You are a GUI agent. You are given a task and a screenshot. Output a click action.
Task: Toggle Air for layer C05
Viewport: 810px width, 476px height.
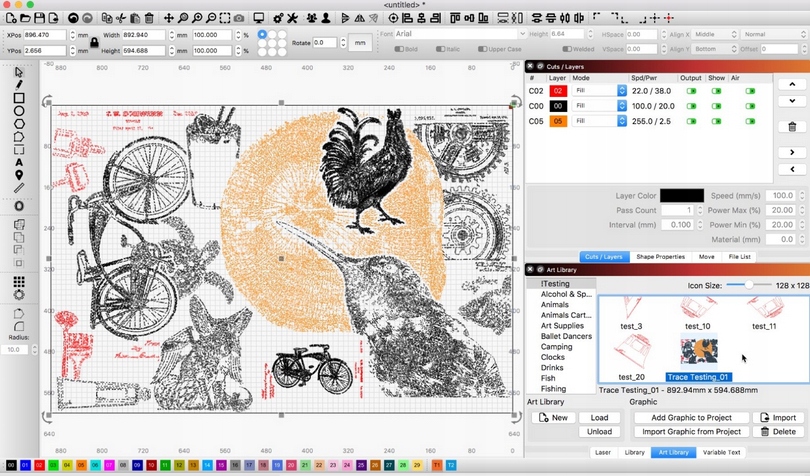[x=750, y=121]
